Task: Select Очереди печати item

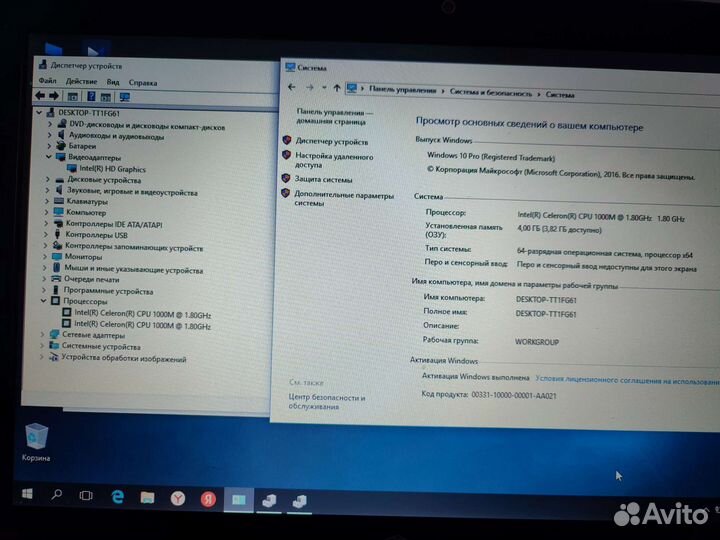Action: pos(91,279)
